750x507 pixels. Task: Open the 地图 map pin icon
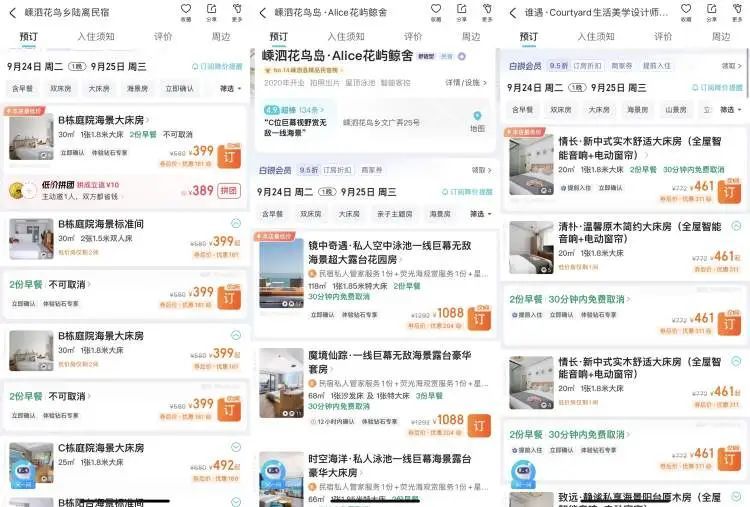(x=477, y=120)
